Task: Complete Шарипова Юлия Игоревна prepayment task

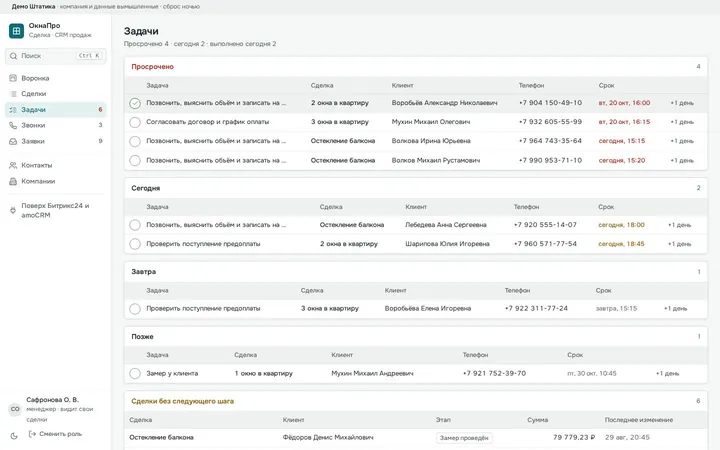Action: coord(135,244)
